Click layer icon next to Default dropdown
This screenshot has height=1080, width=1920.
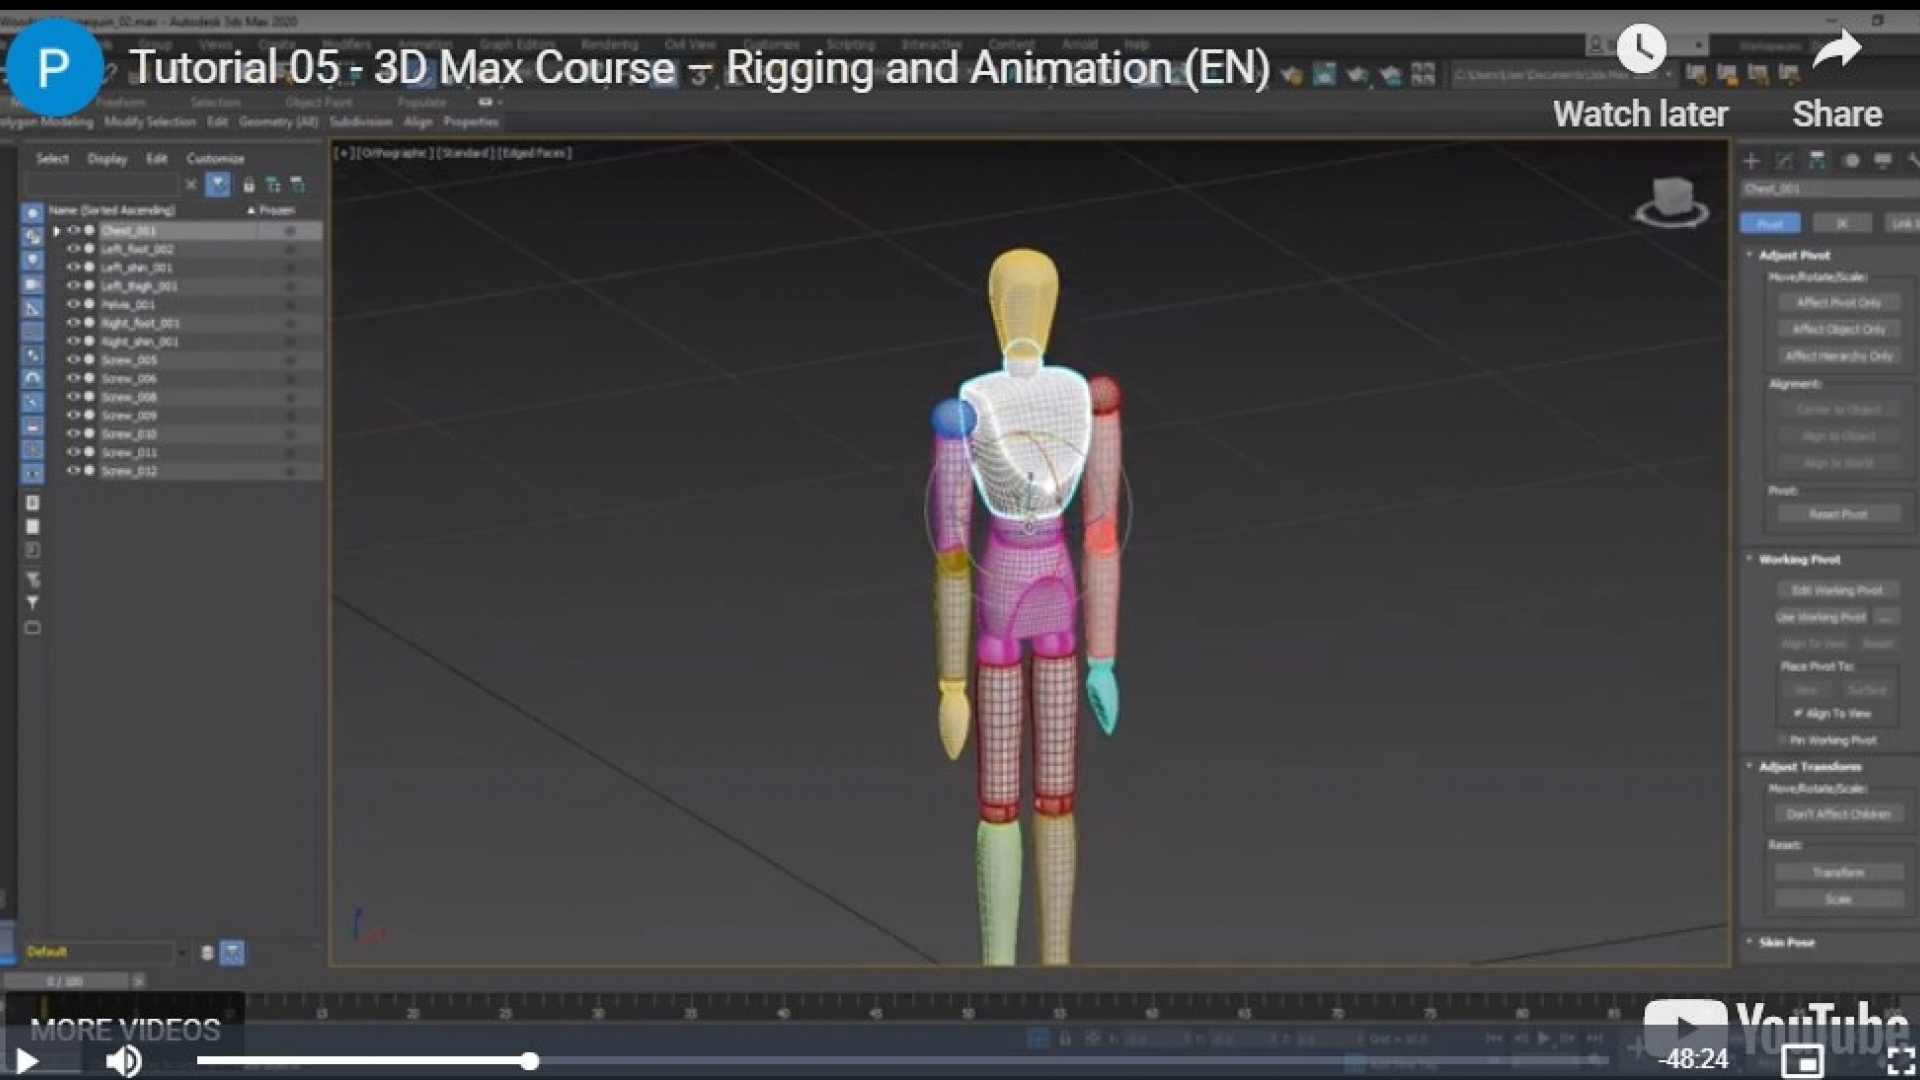point(207,952)
